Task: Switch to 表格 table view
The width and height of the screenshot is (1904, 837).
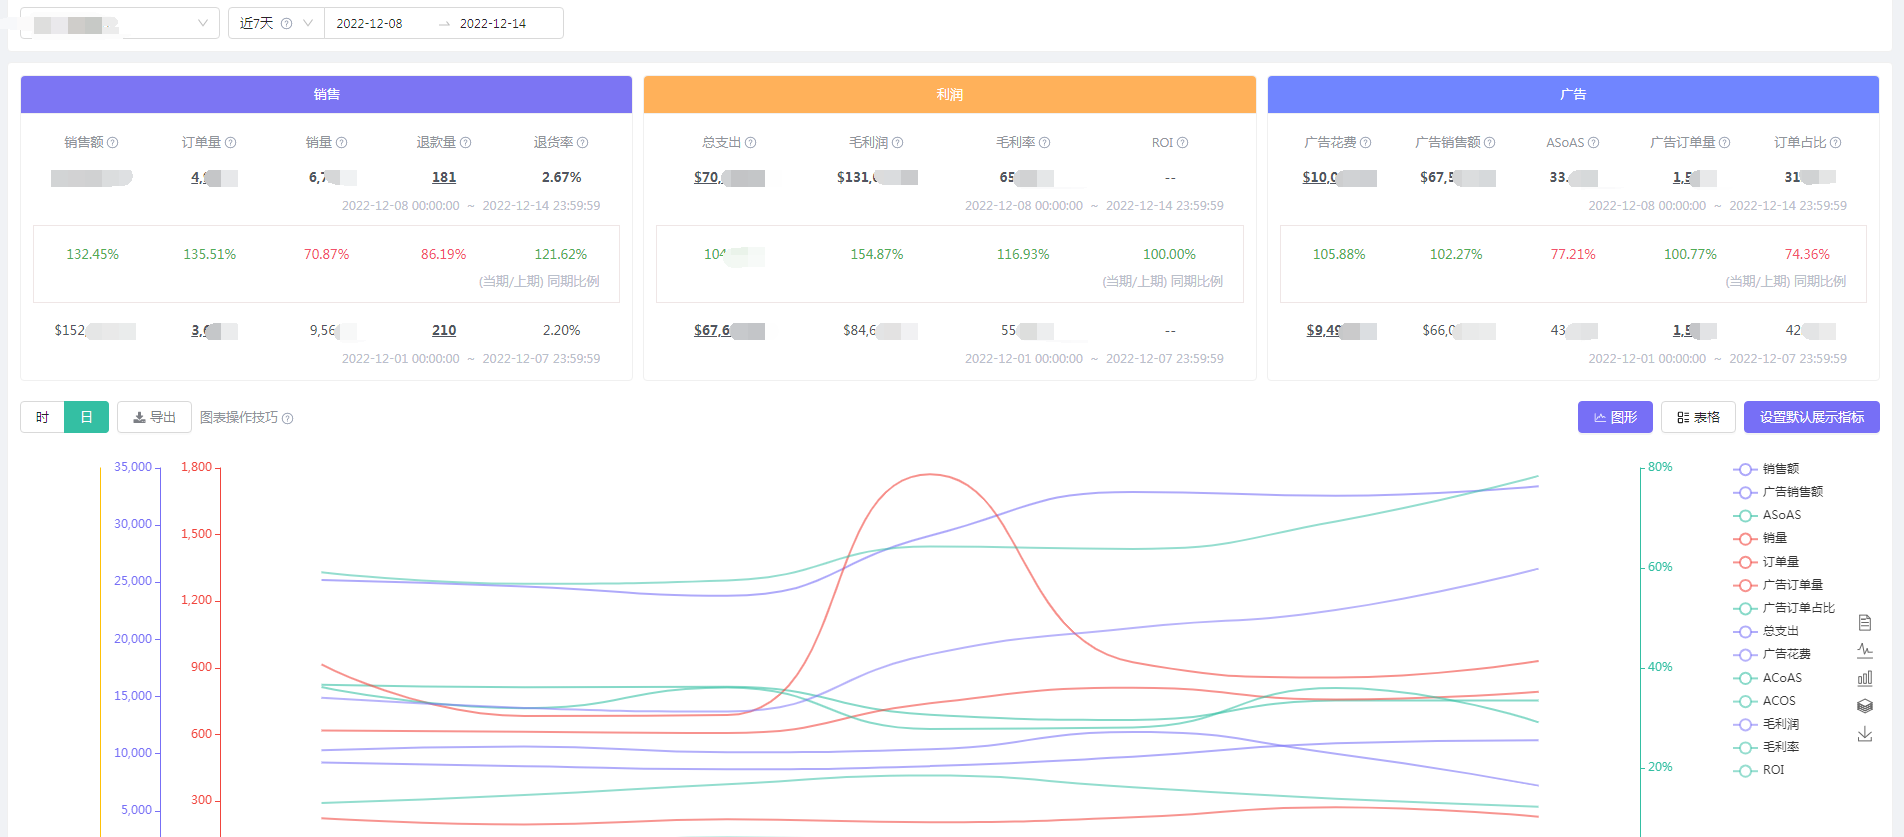Action: point(1698,417)
